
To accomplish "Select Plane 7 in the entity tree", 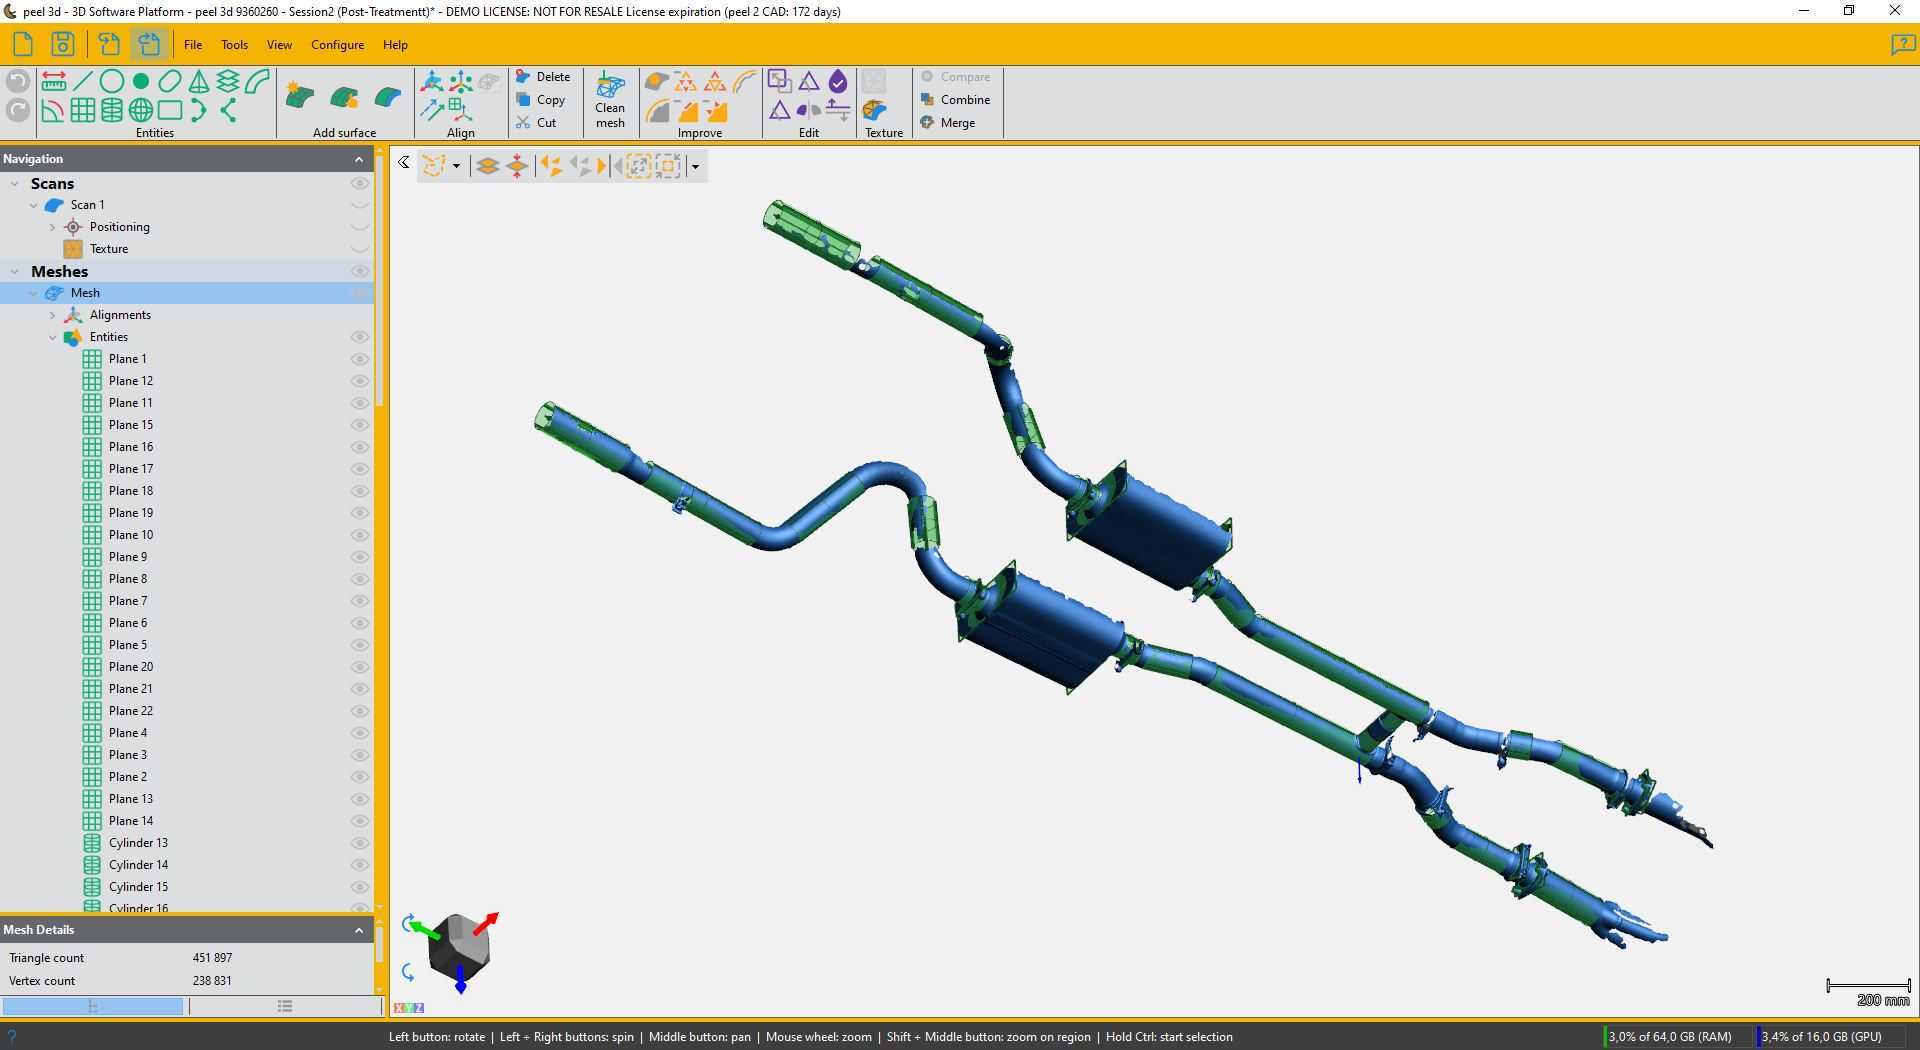I will (x=128, y=601).
